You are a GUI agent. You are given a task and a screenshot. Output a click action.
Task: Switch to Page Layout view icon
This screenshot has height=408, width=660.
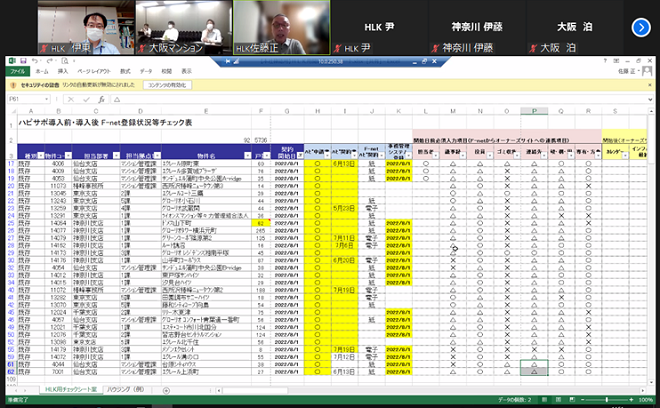click(558, 399)
